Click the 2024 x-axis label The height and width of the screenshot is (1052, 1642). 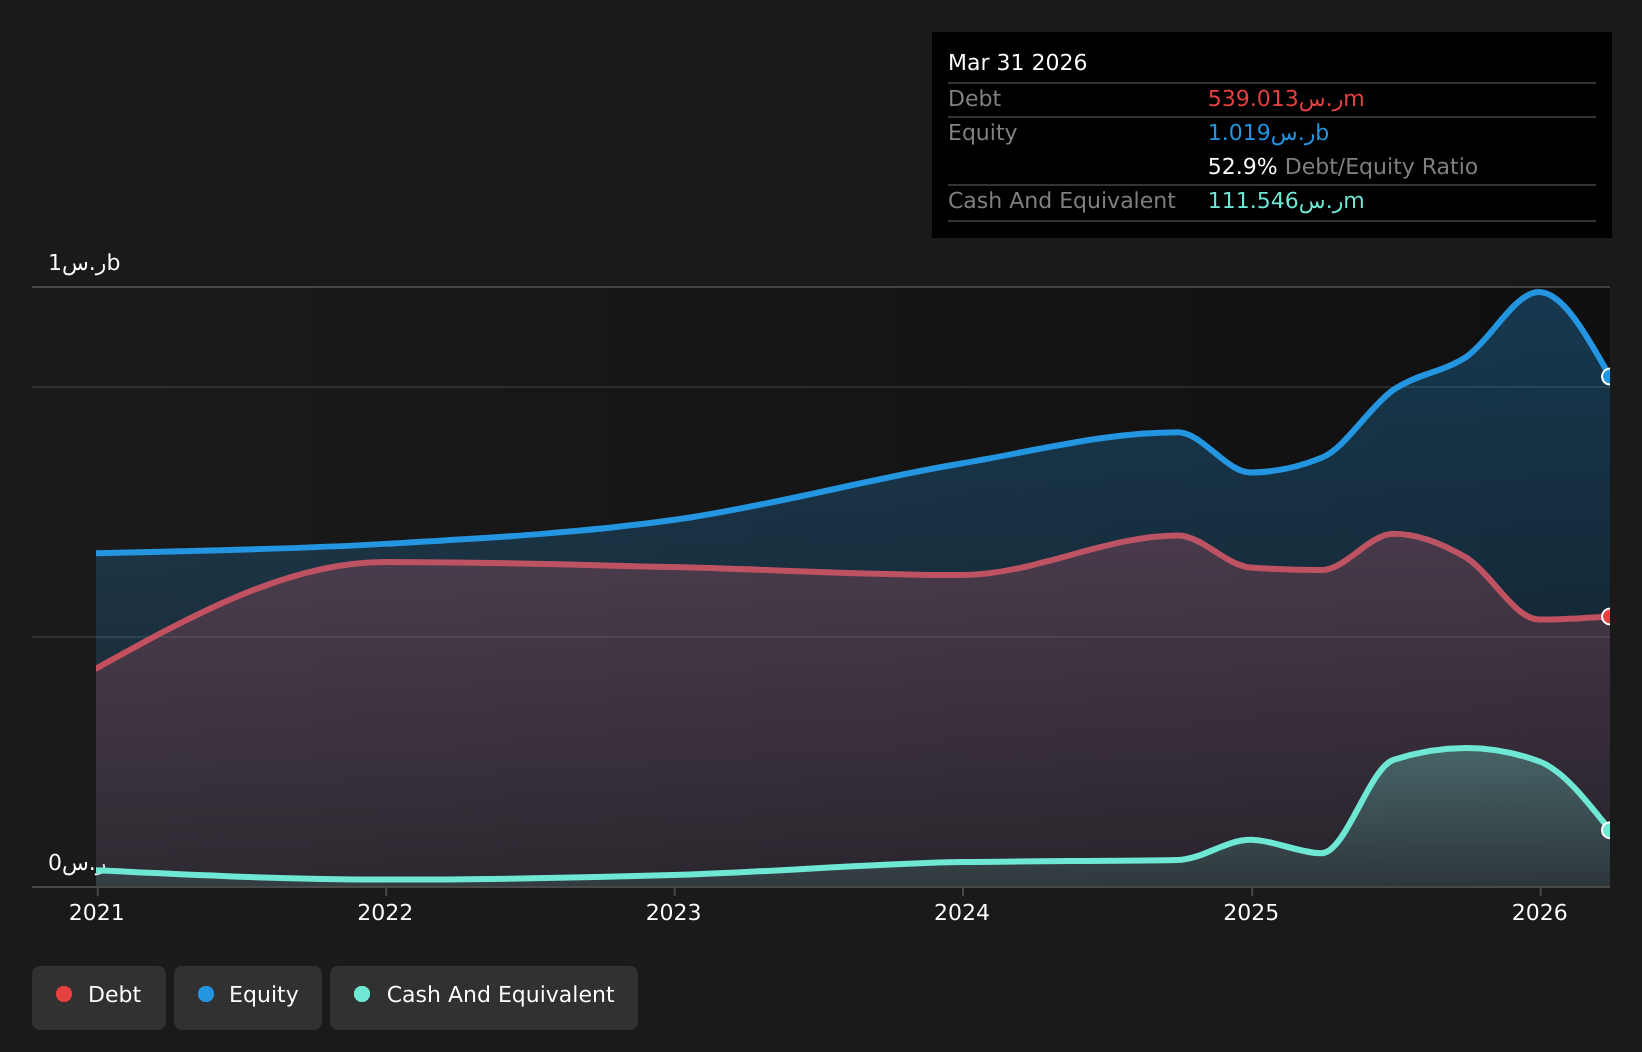(962, 912)
